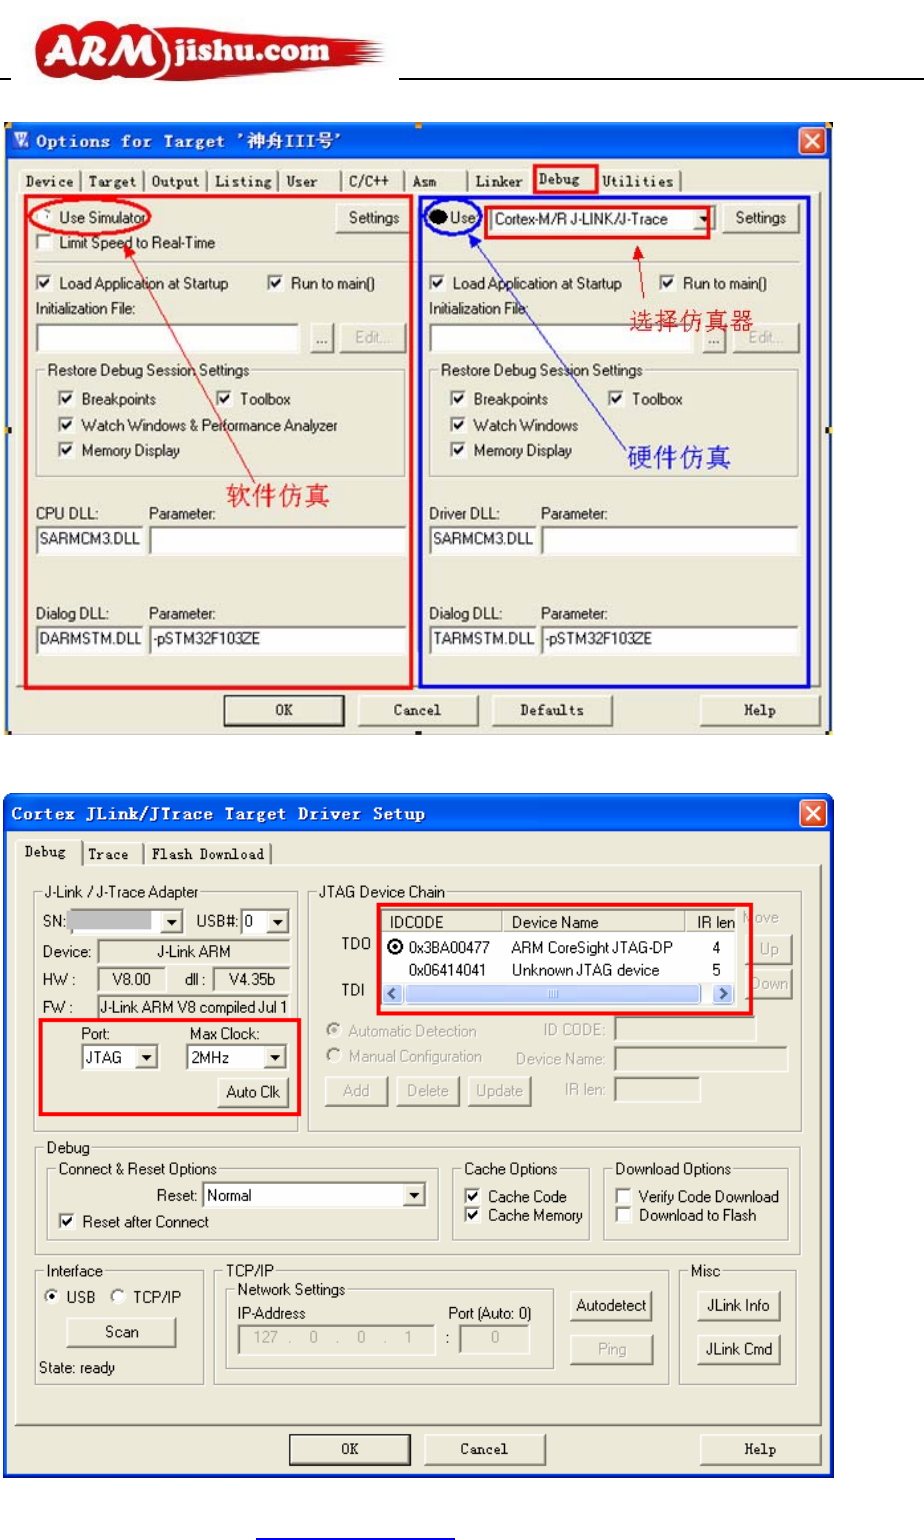Enable Verify Code Download

623,1196
